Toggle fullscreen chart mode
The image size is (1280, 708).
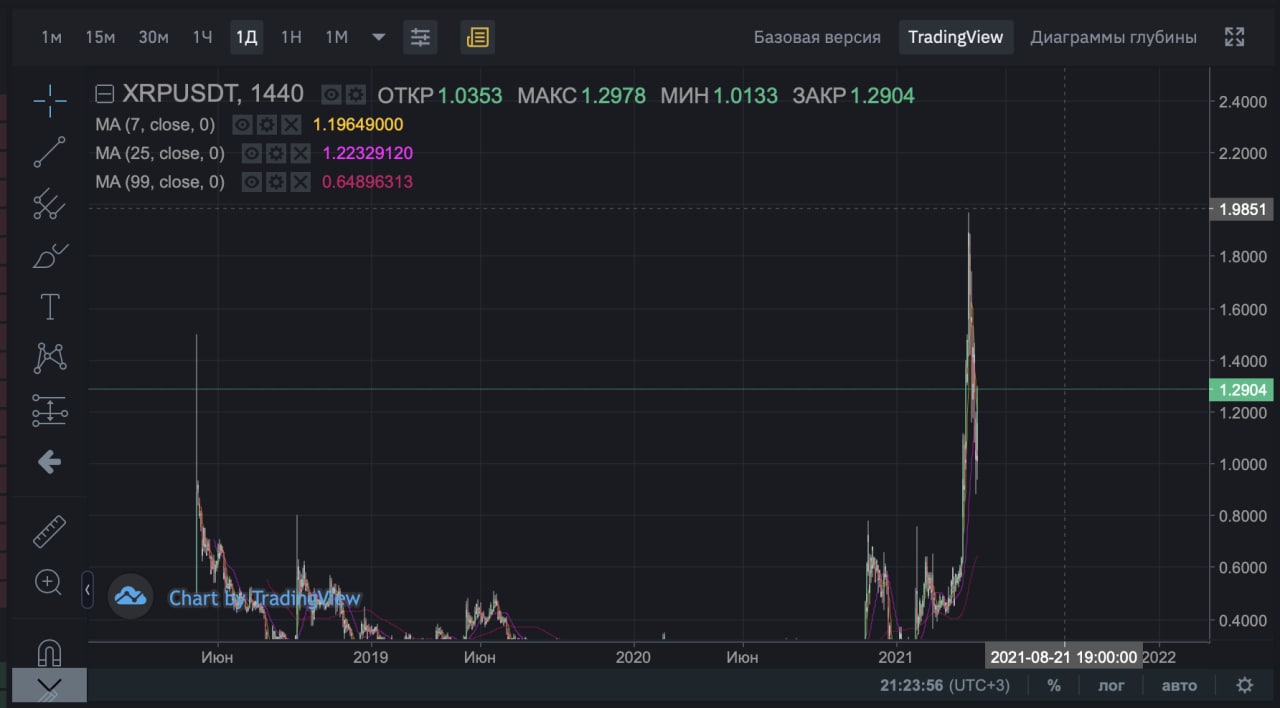pos(1235,37)
